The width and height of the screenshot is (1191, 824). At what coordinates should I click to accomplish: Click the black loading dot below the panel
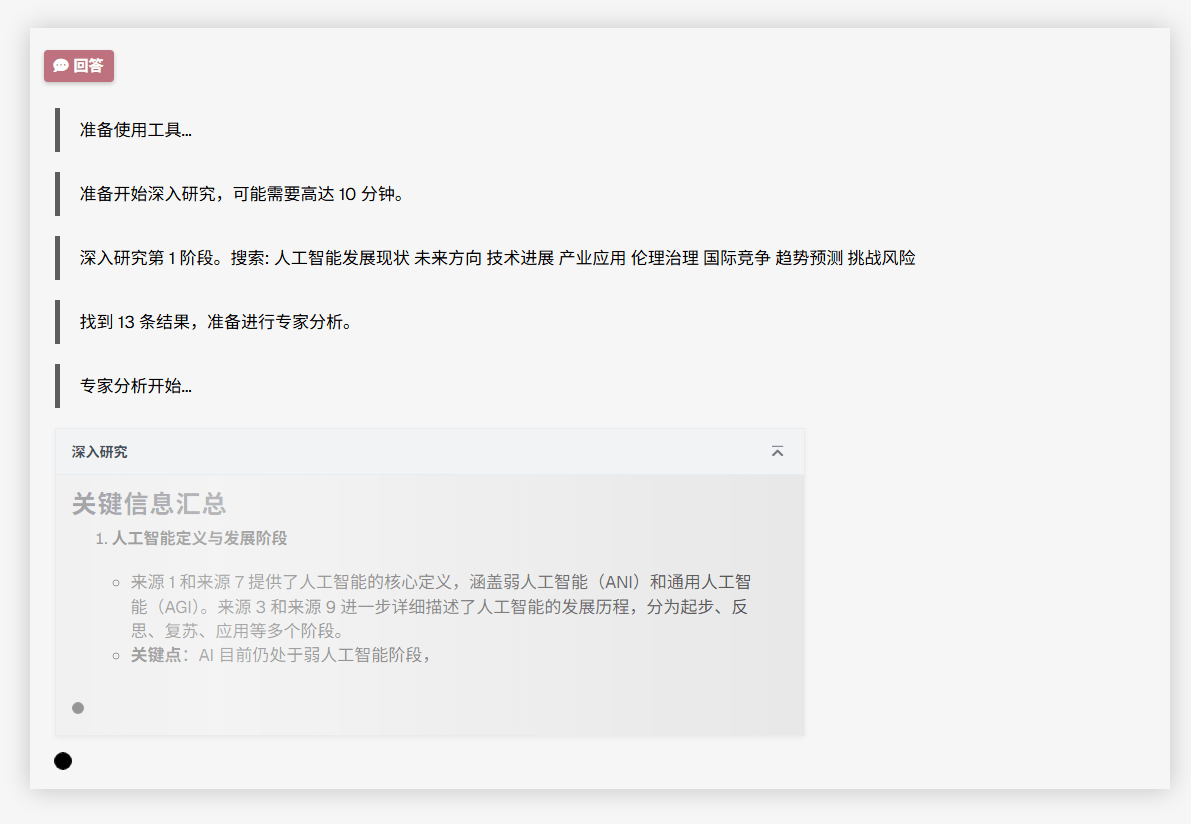(x=63, y=761)
